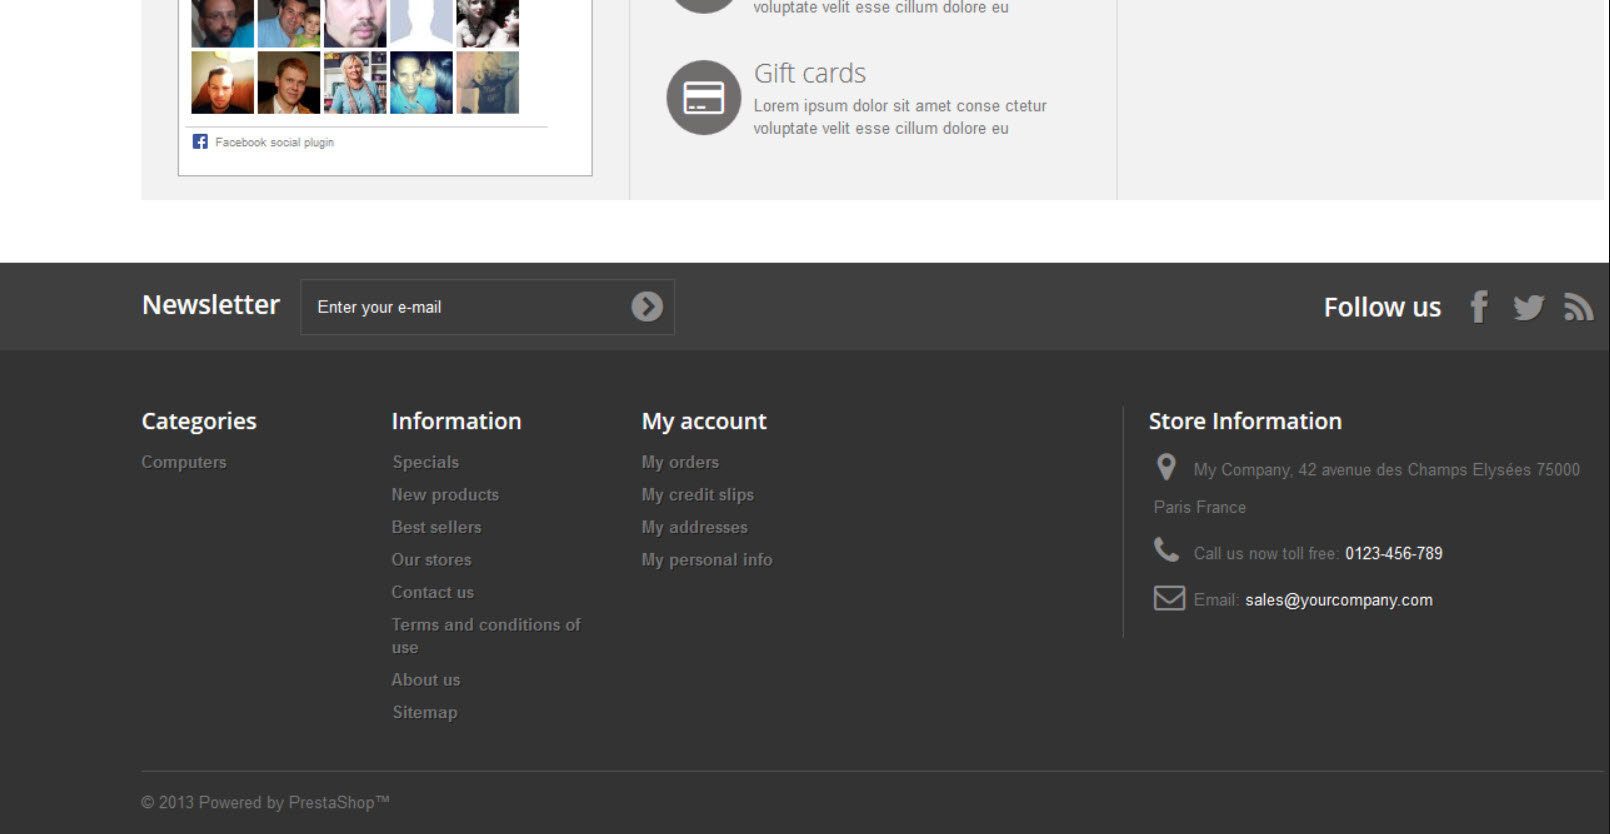Screen dimensions: 1610x834
Task: Click the sales@yourcompany.com email address
Action: (x=1338, y=600)
